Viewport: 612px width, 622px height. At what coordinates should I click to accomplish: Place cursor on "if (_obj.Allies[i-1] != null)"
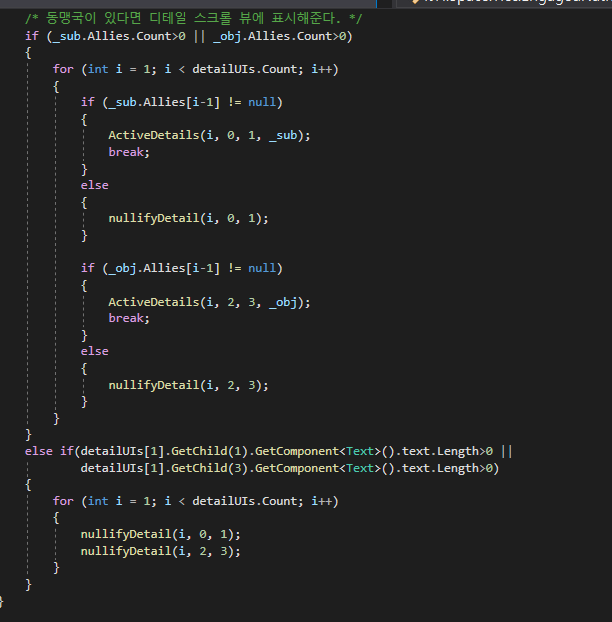pyautogui.click(x=182, y=269)
